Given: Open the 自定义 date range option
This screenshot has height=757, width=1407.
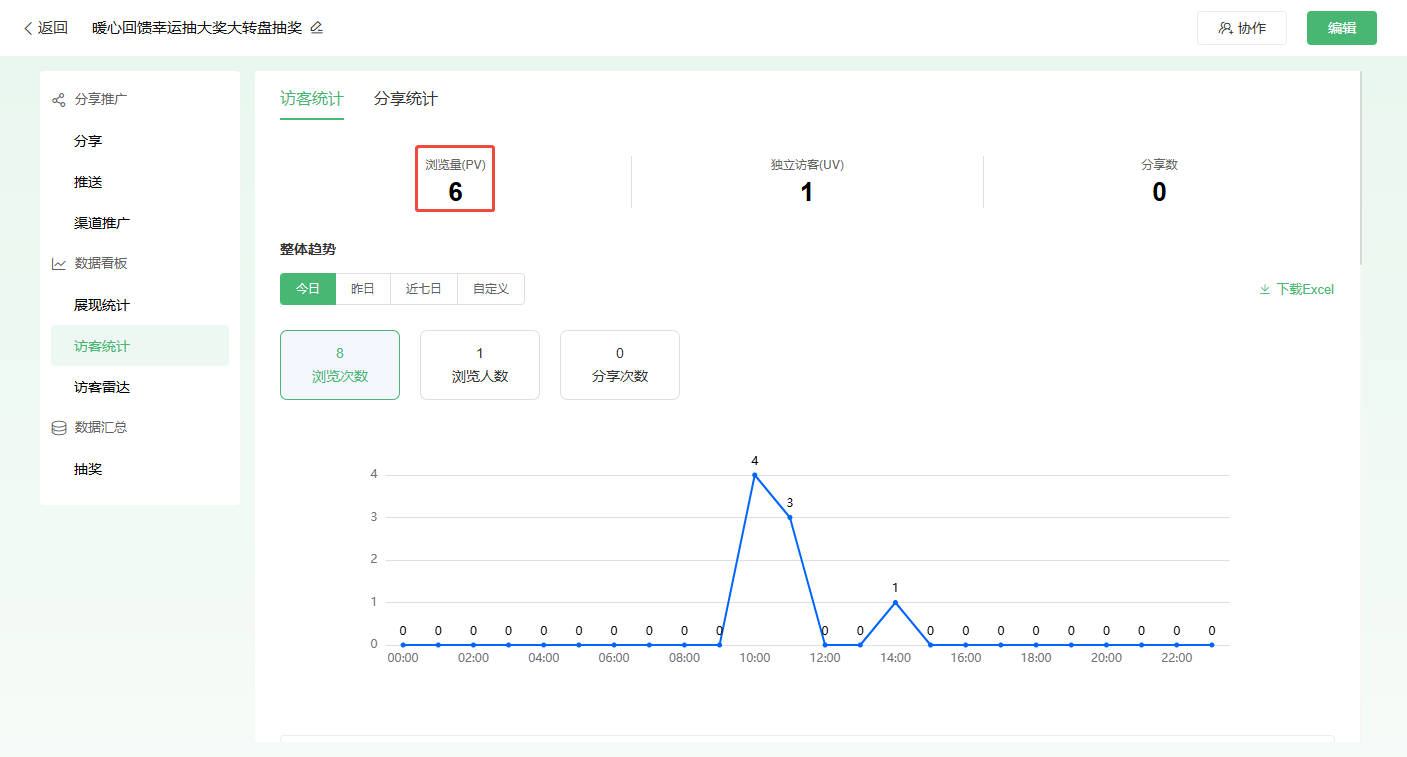Looking at the screenshot, I should click(x=491, y=289).
